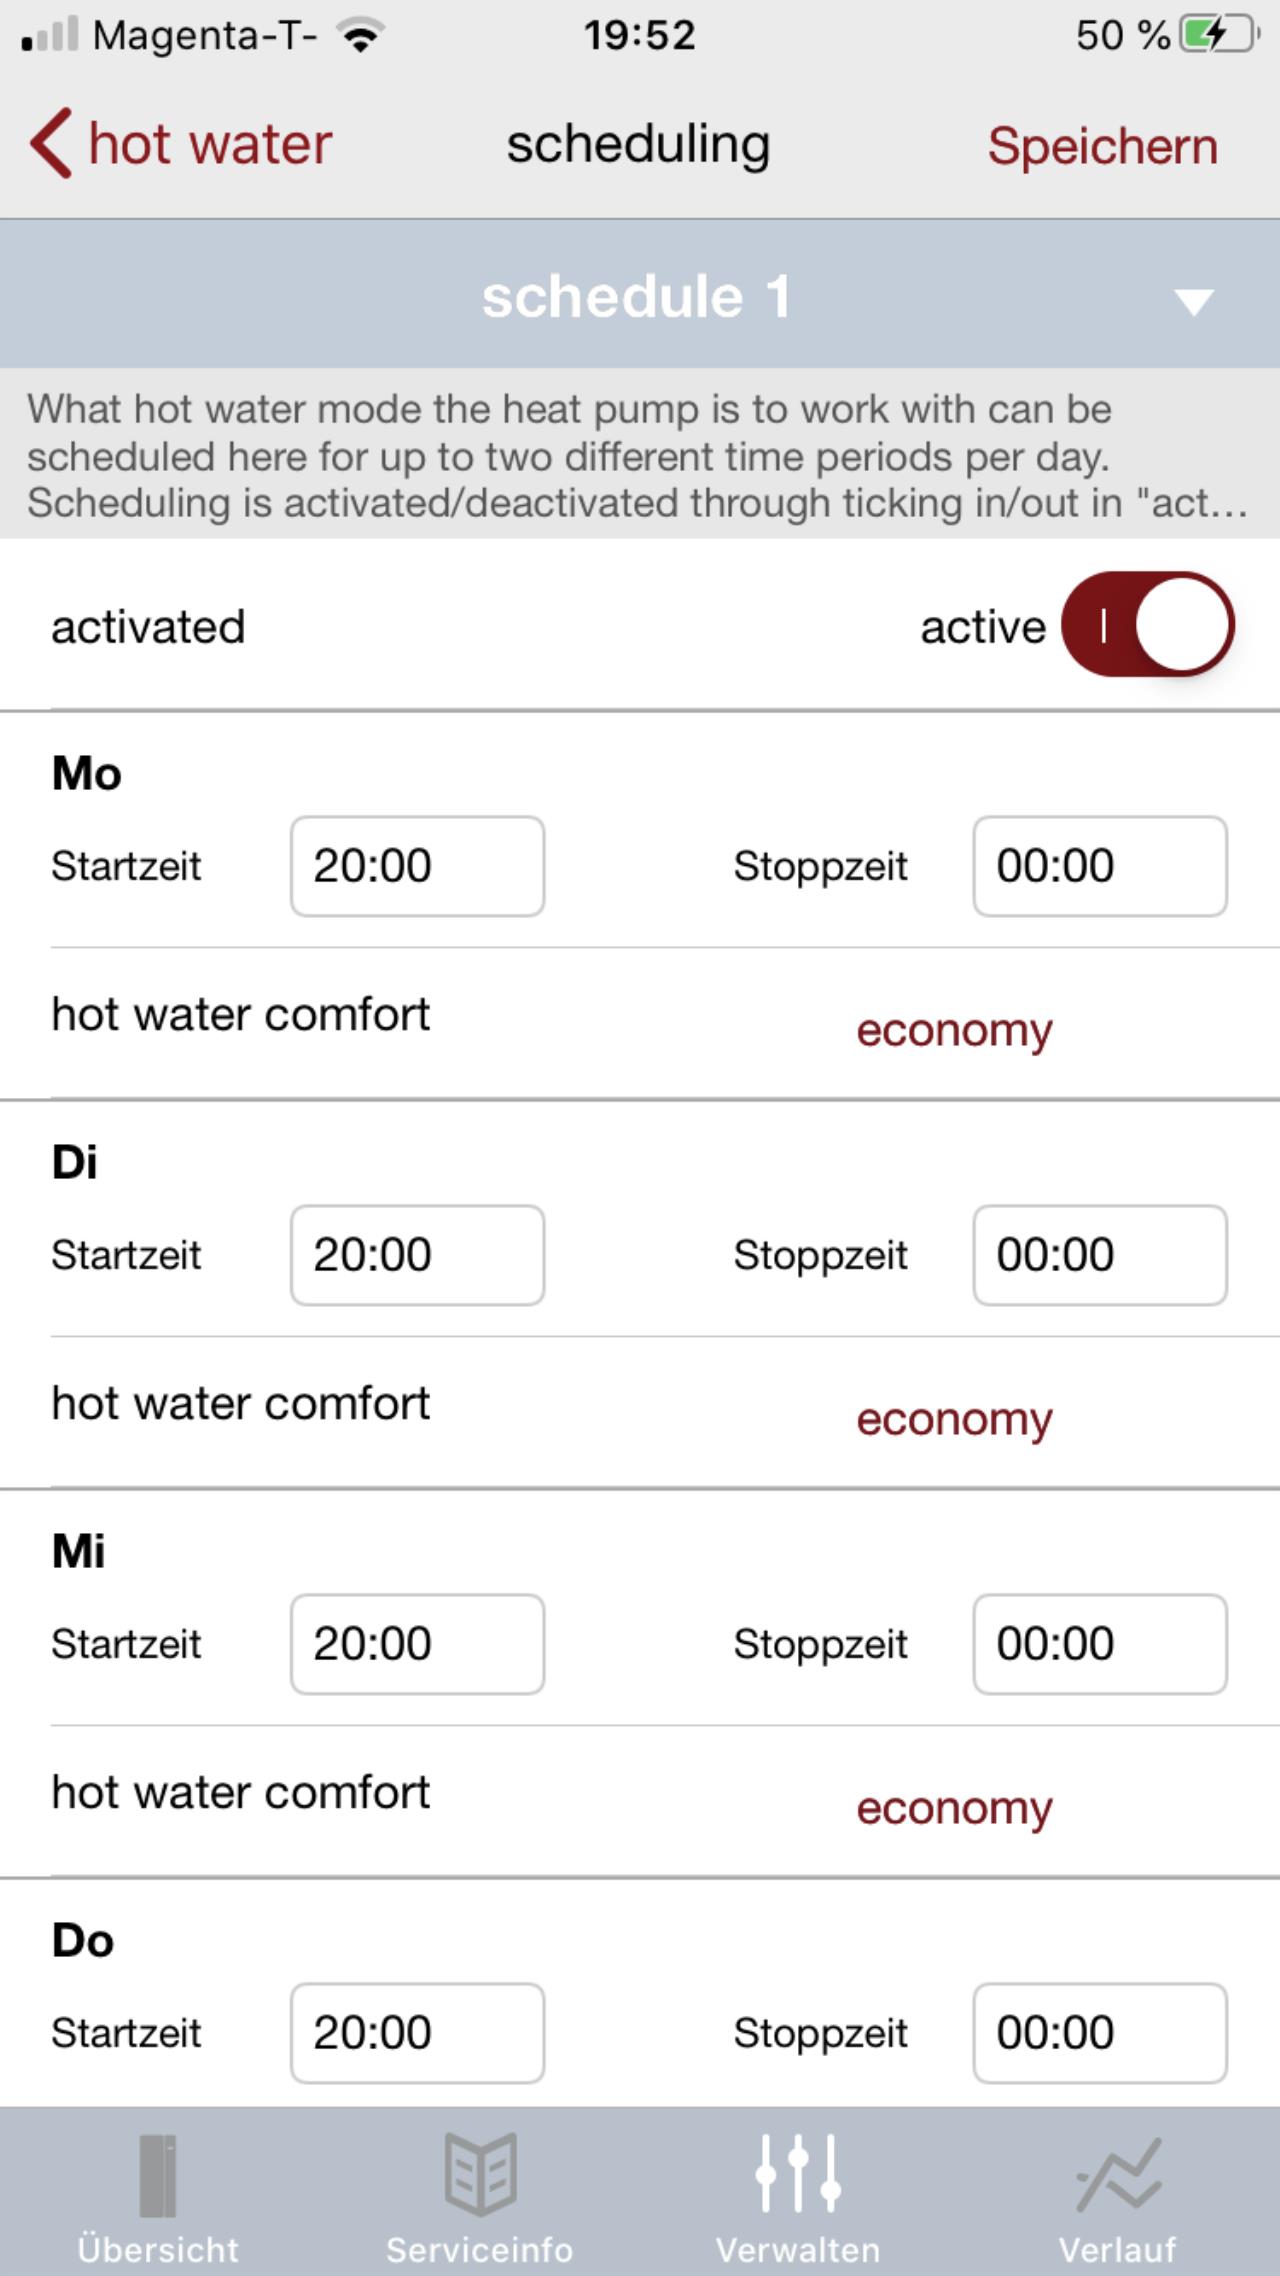
Task: Tap the Wi-Fi status icon
Action: click(x=361, y=36)
